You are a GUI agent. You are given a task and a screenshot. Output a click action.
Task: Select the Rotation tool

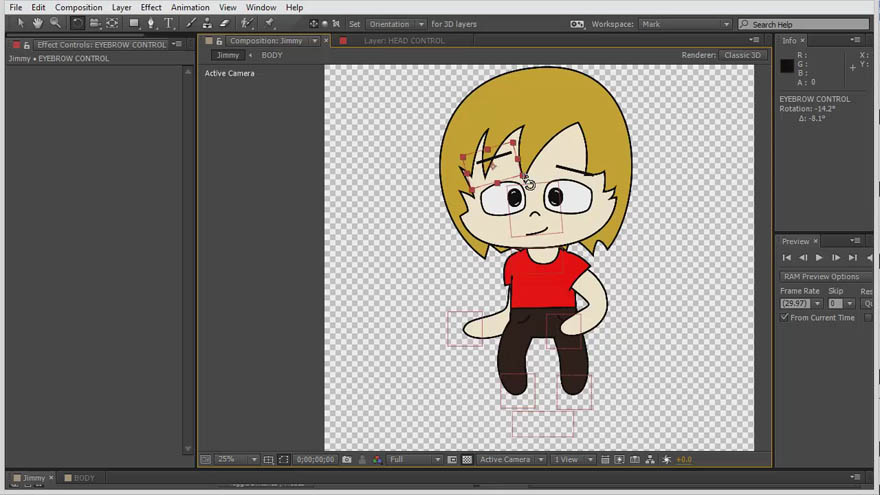pyautogui.click(x=77, y=24)
